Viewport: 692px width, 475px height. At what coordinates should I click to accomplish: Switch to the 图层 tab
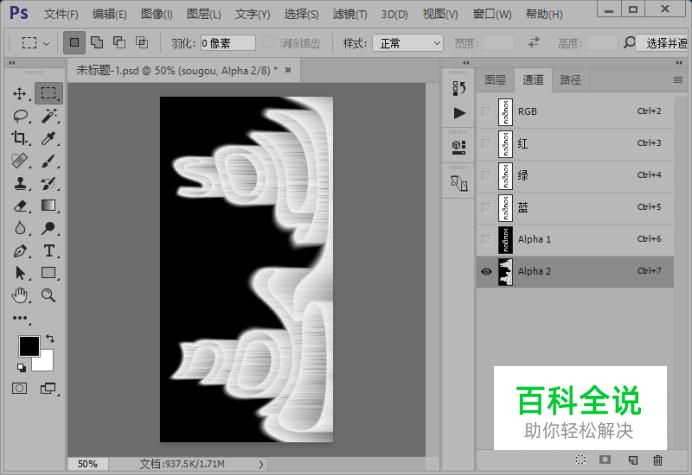[x=495, y=80]
